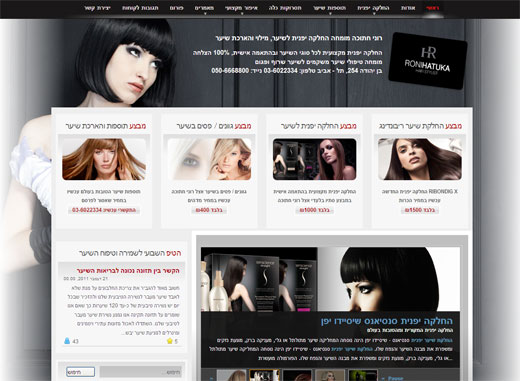Click the 03-6022334 call now button
The width and height of the screenshot is (520, 381).
104,210
